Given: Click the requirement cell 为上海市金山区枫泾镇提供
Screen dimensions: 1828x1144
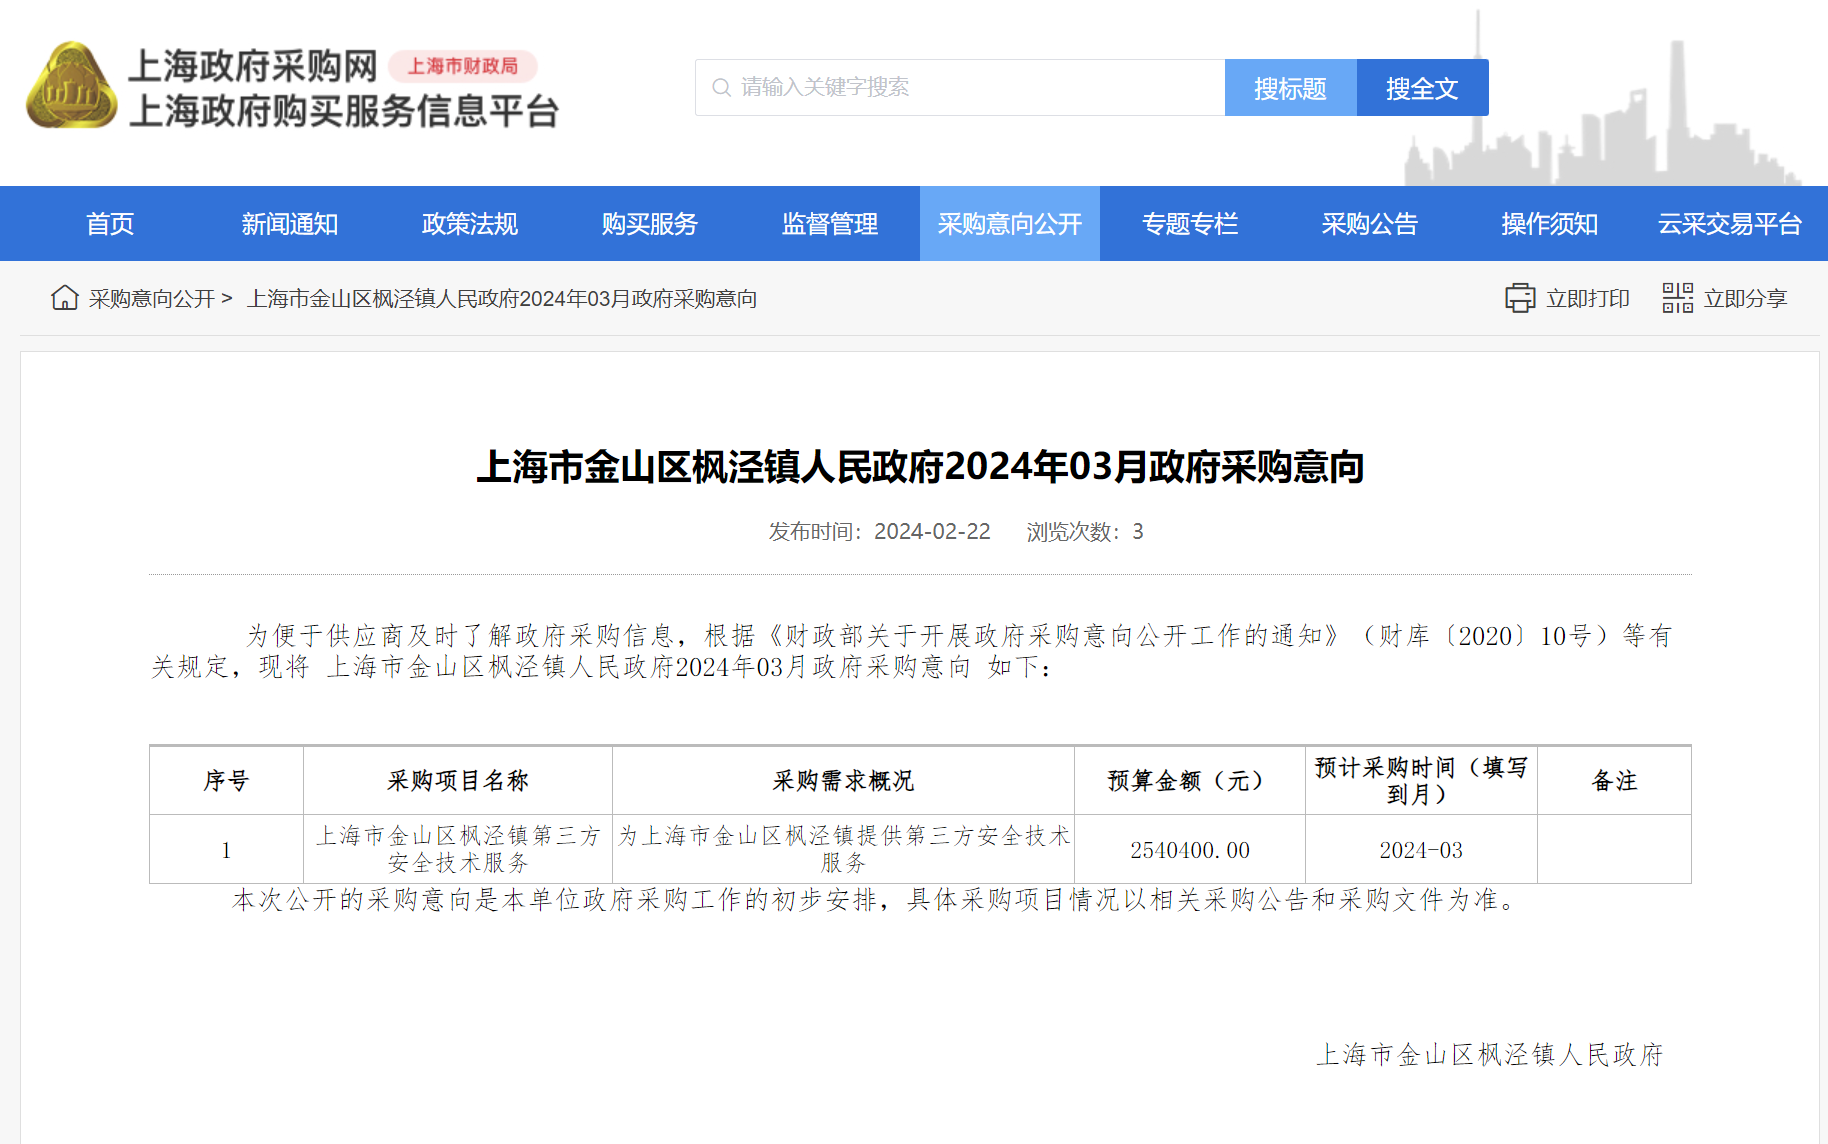Looking at the screenshot, I should point(843,849).
